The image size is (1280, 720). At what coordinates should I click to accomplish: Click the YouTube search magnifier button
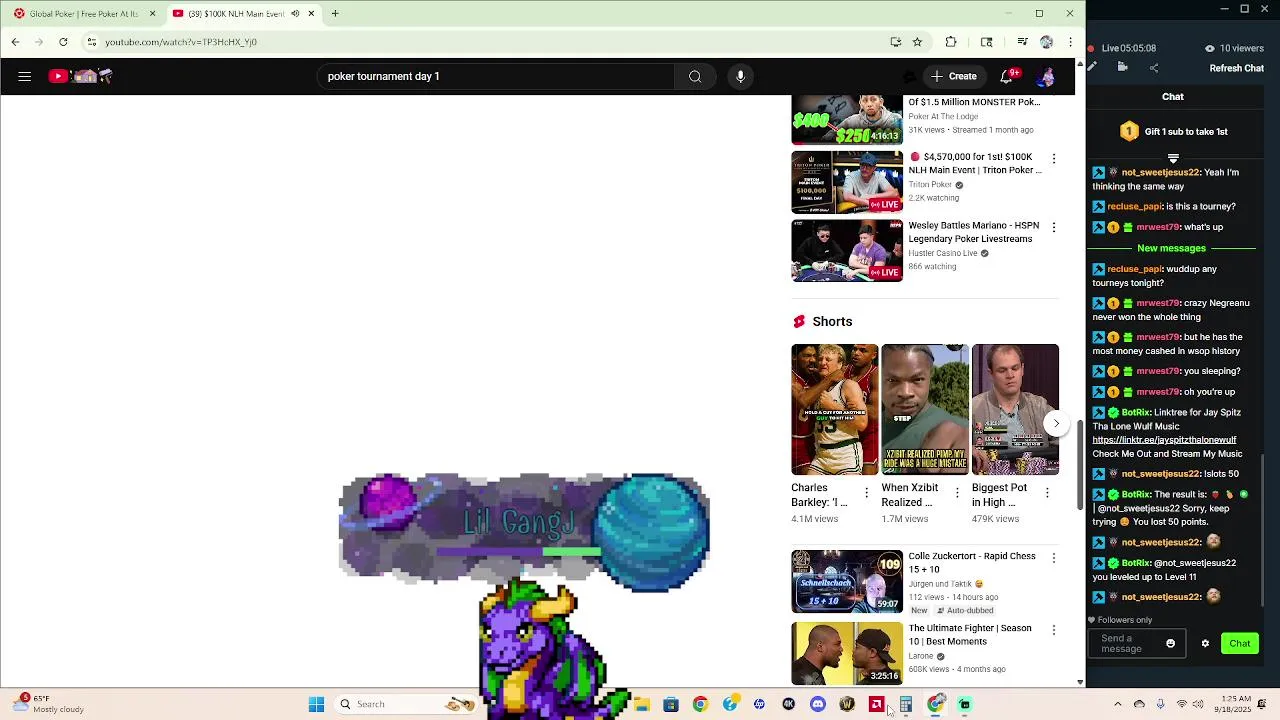click(695, 76)
